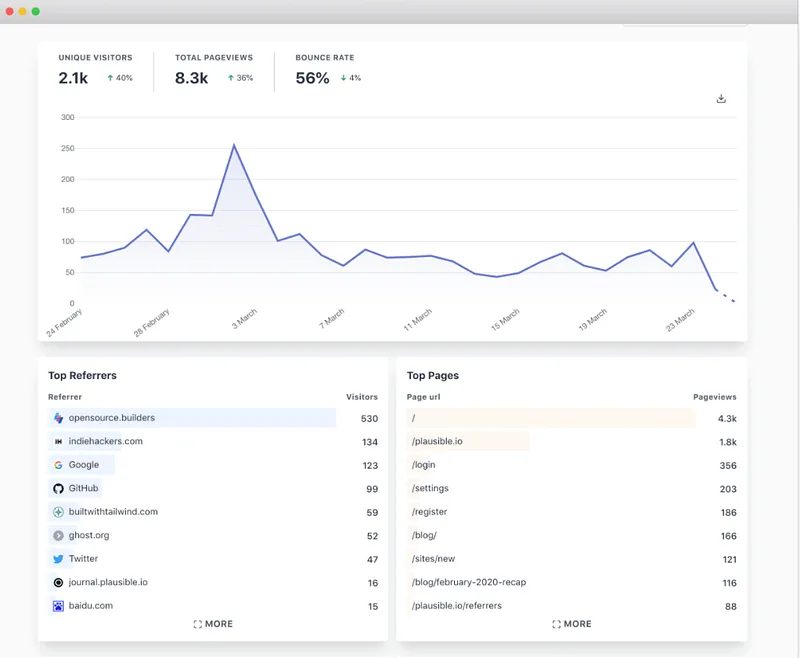
Task: Open the /login page entry
Action: 423,465
